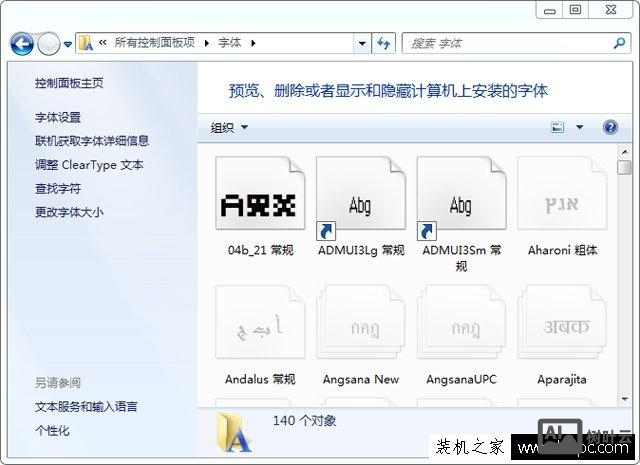Click the fonts folder icon in address bar
The width and height of the screenshot is (640, 465).
pyautogui.click(x=86, y=43)
